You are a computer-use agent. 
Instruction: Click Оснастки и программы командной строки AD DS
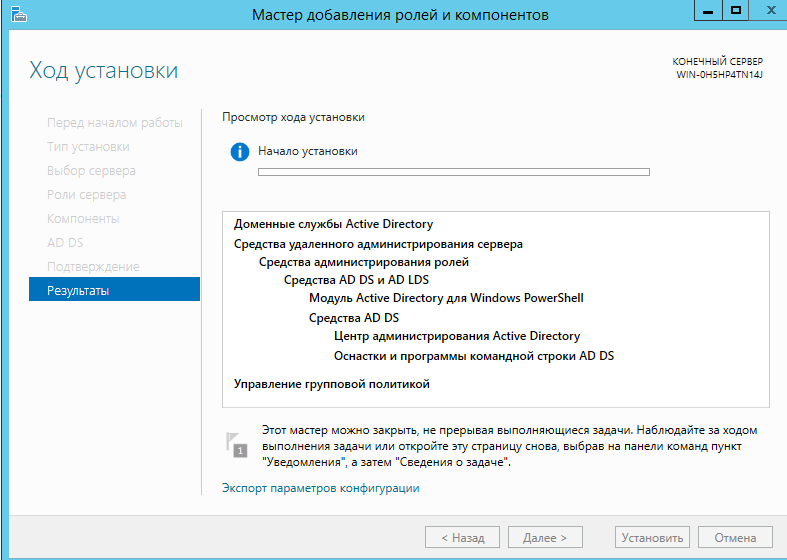click(474, 356)
